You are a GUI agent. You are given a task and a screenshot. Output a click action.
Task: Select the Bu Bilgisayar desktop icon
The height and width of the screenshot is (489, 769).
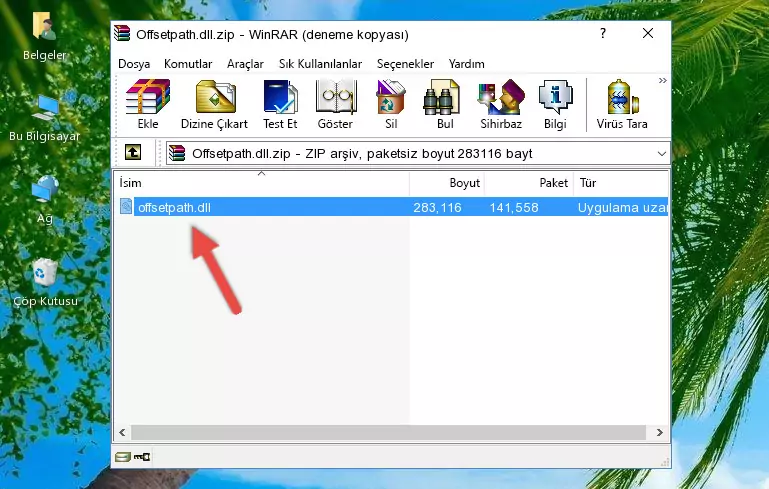pyautogui.click(x=44, y=118)
